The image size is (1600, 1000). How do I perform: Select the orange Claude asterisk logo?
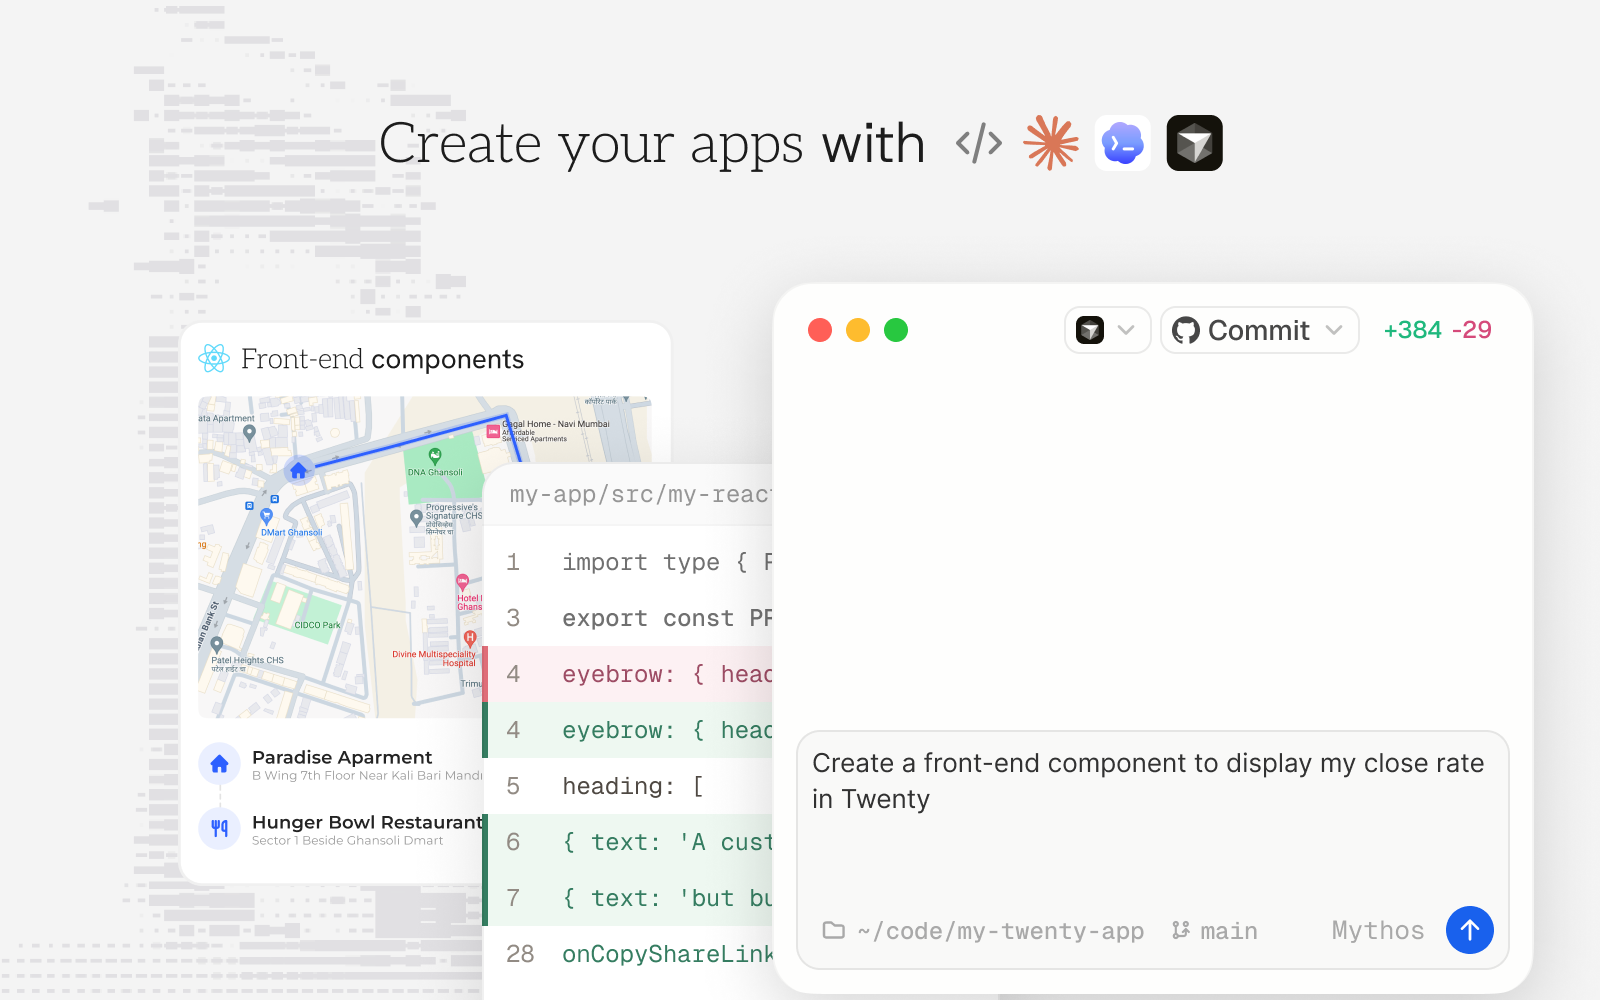[1050, 143]
